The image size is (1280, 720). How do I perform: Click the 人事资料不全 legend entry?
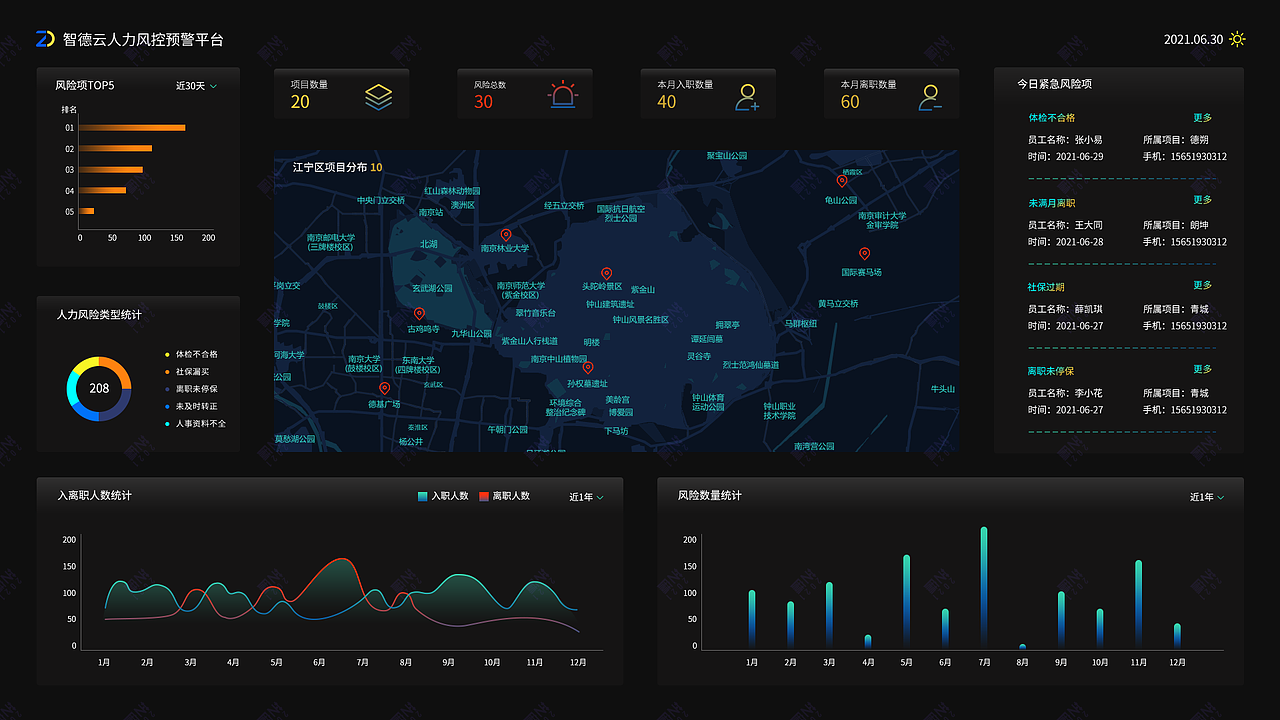click(x=196, y=424)
